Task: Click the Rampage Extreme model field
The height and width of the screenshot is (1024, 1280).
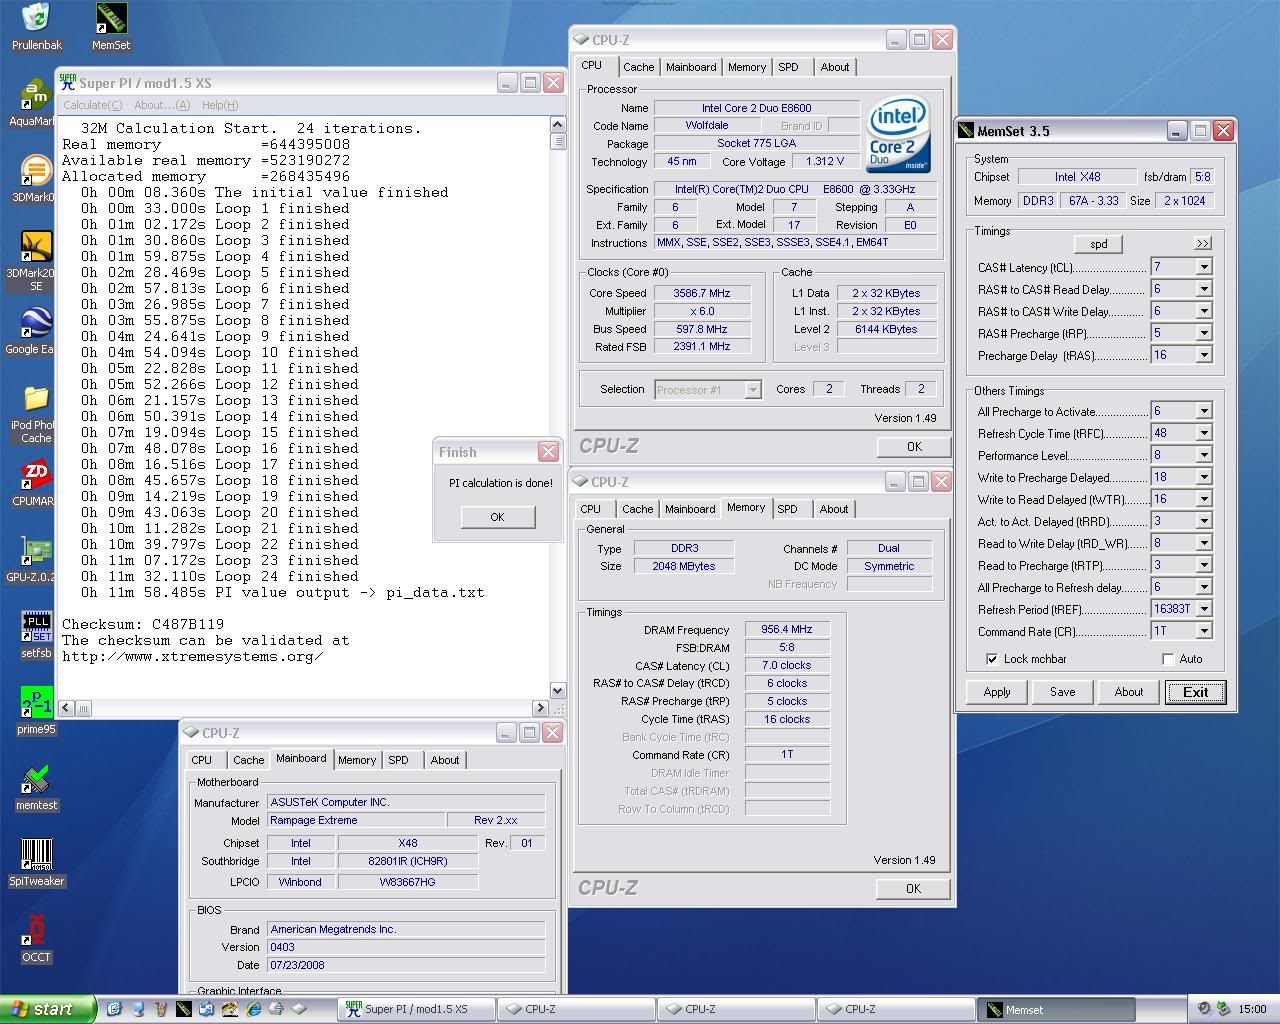Action: tap(357, 820)
